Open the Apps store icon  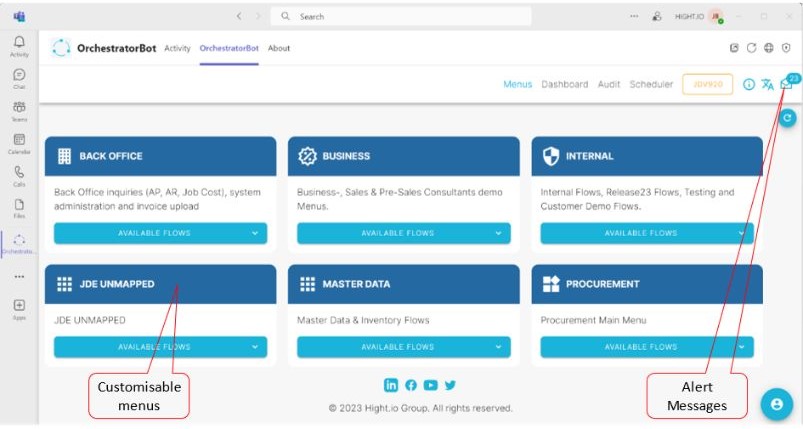point(19,309)
